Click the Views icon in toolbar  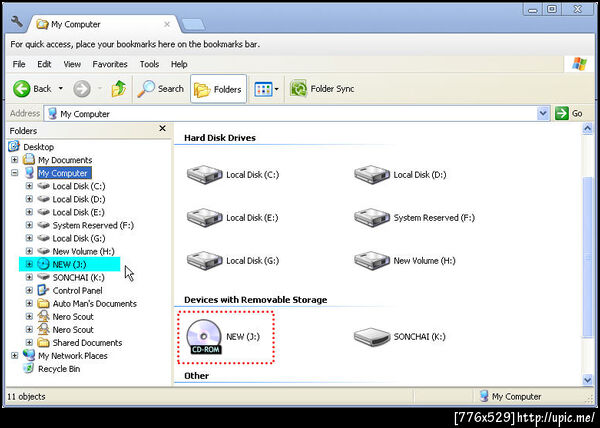(x=263, y=89)
